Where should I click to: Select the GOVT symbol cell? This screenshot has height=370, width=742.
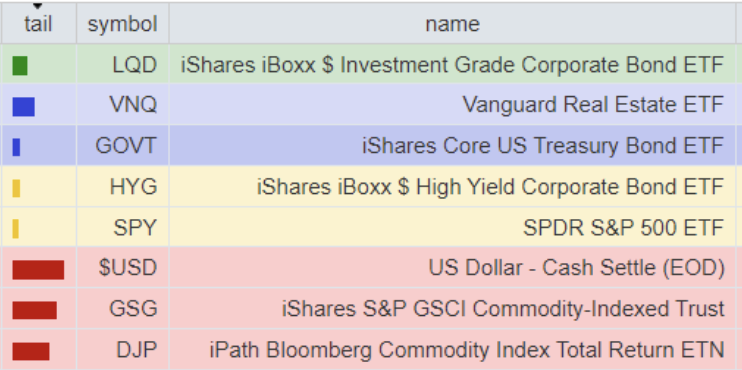point(123,145)
